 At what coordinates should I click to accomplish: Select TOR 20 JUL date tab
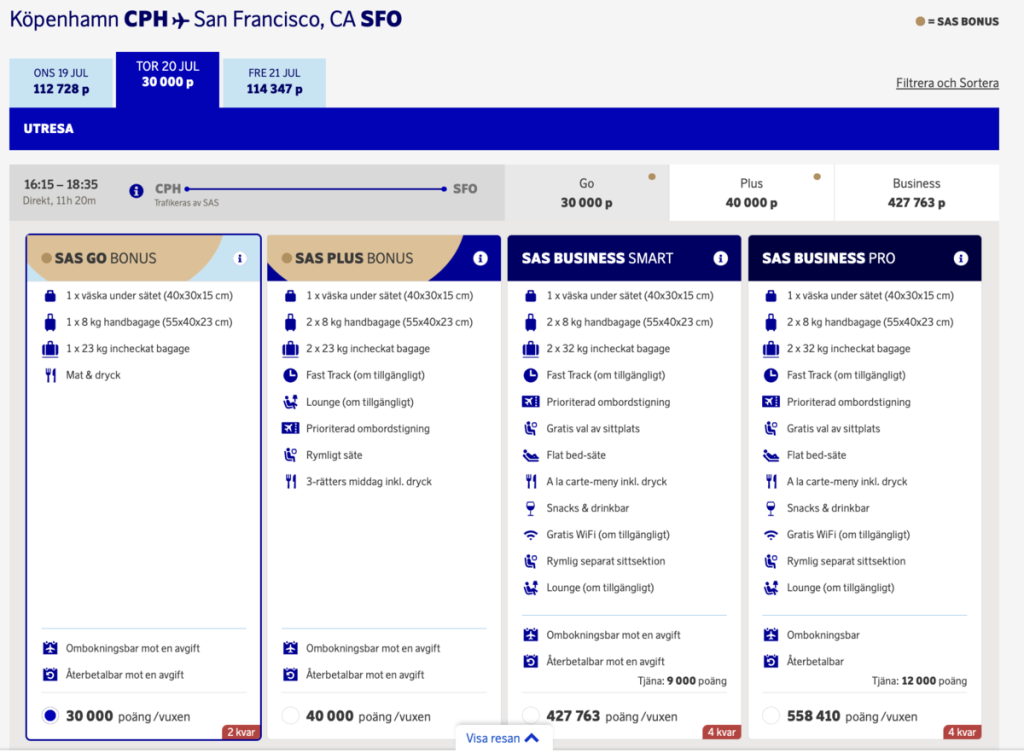pyautogui.click(x=168, y=79)
